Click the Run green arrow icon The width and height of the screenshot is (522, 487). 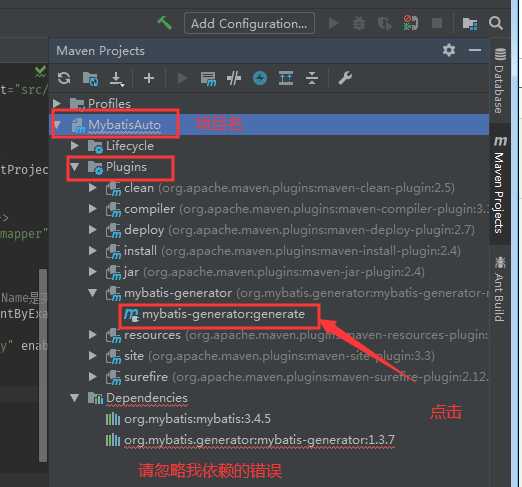333,23
